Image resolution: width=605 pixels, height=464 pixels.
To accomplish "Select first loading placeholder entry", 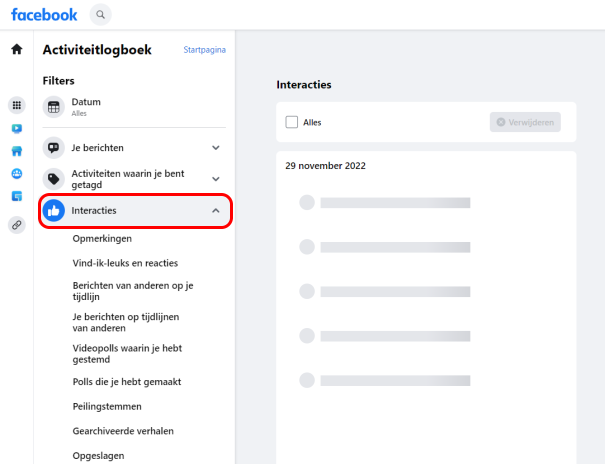I will tap(385, 202).
